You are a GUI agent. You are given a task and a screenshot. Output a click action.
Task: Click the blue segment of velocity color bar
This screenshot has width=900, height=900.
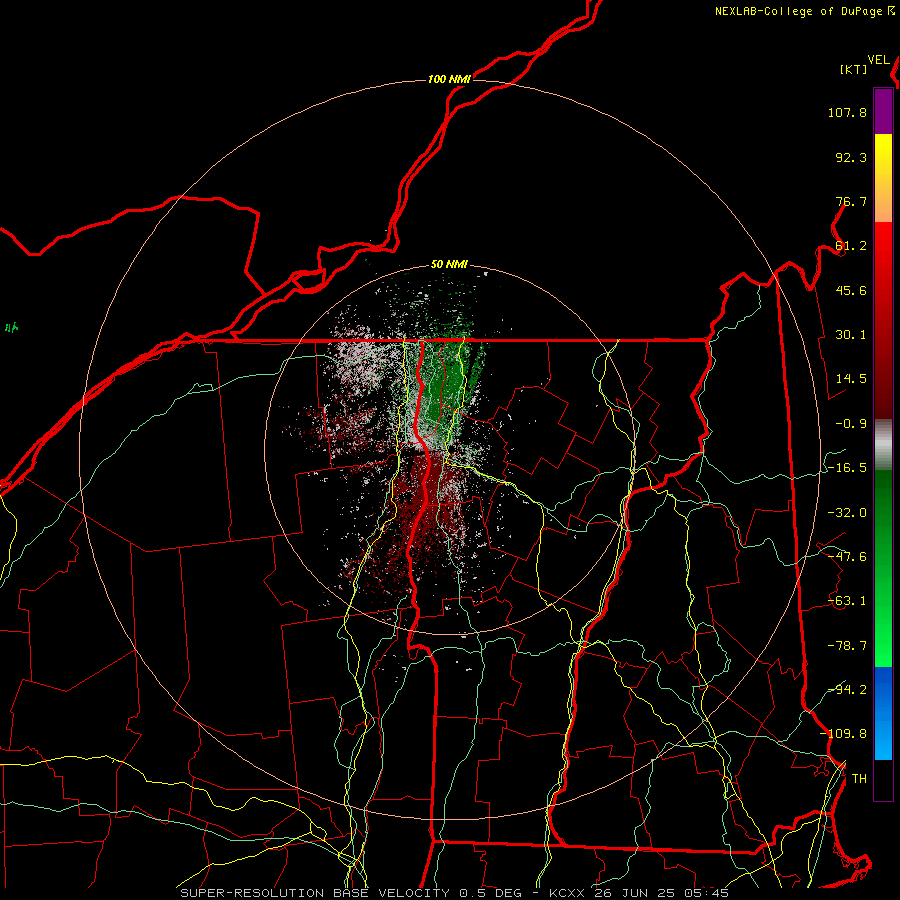(883, 713)
